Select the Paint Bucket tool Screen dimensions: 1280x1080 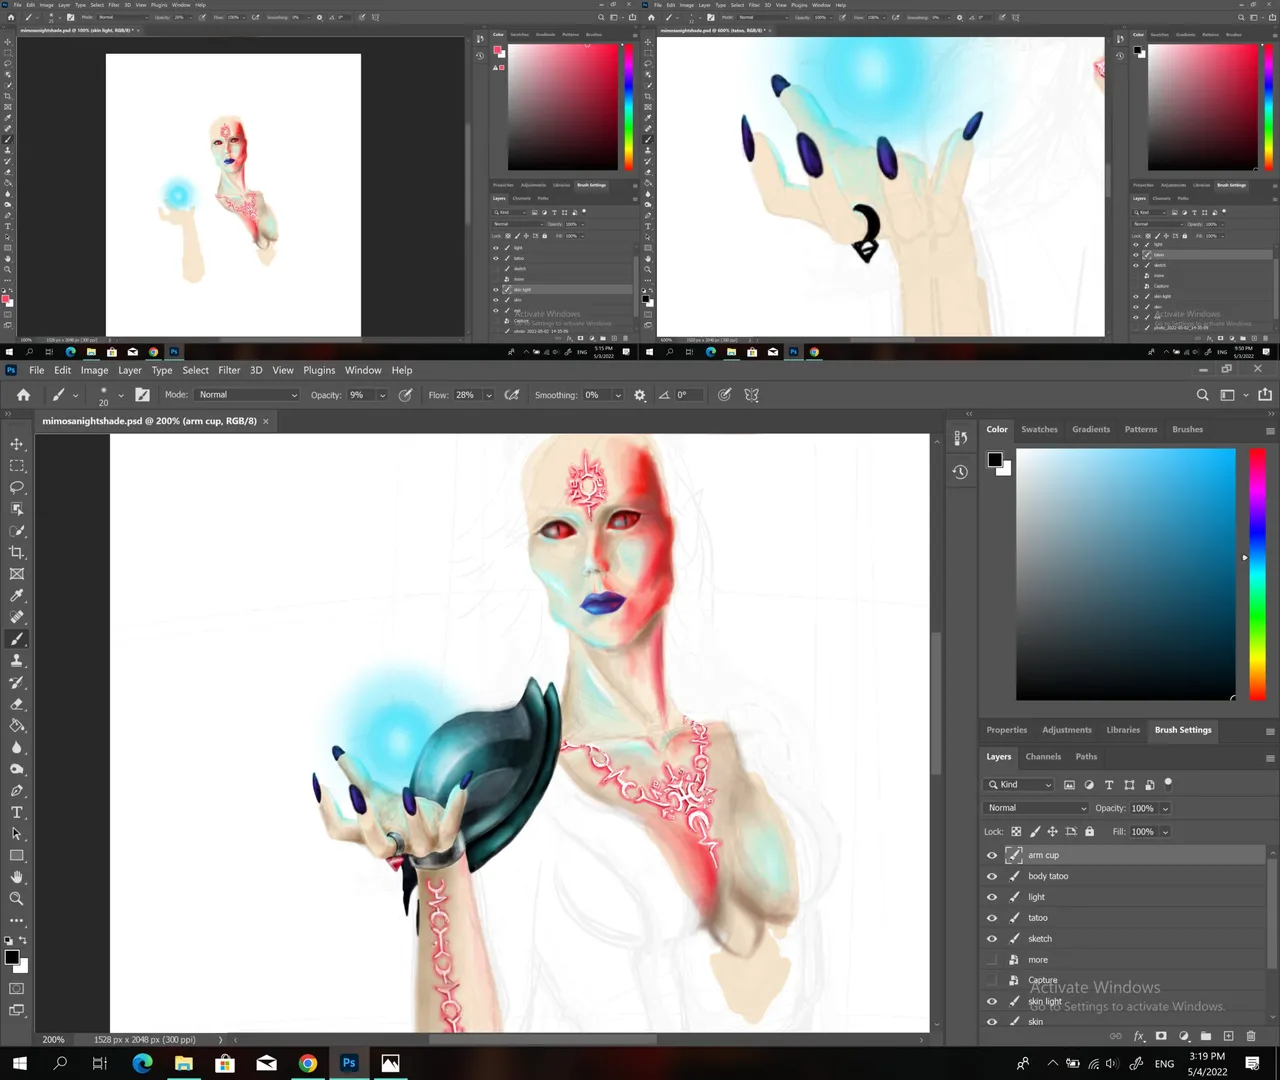tap(17, 726)
